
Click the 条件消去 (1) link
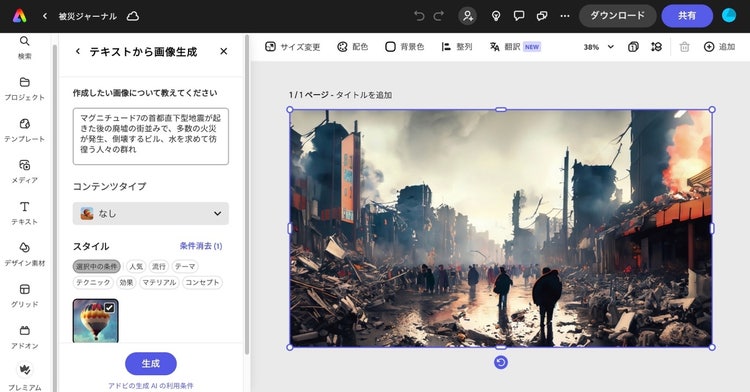point(201,246)
